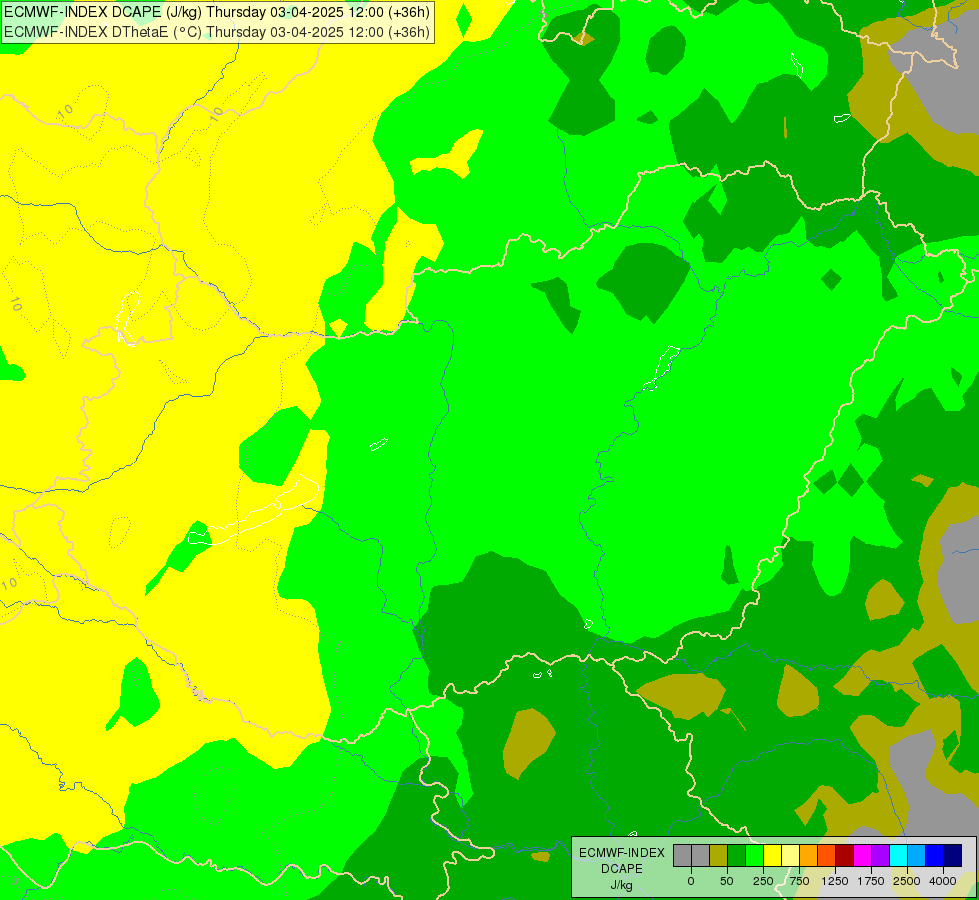979x900 pixels.
Task: Click the legend value 2500
Action: [x=907, y=881]
